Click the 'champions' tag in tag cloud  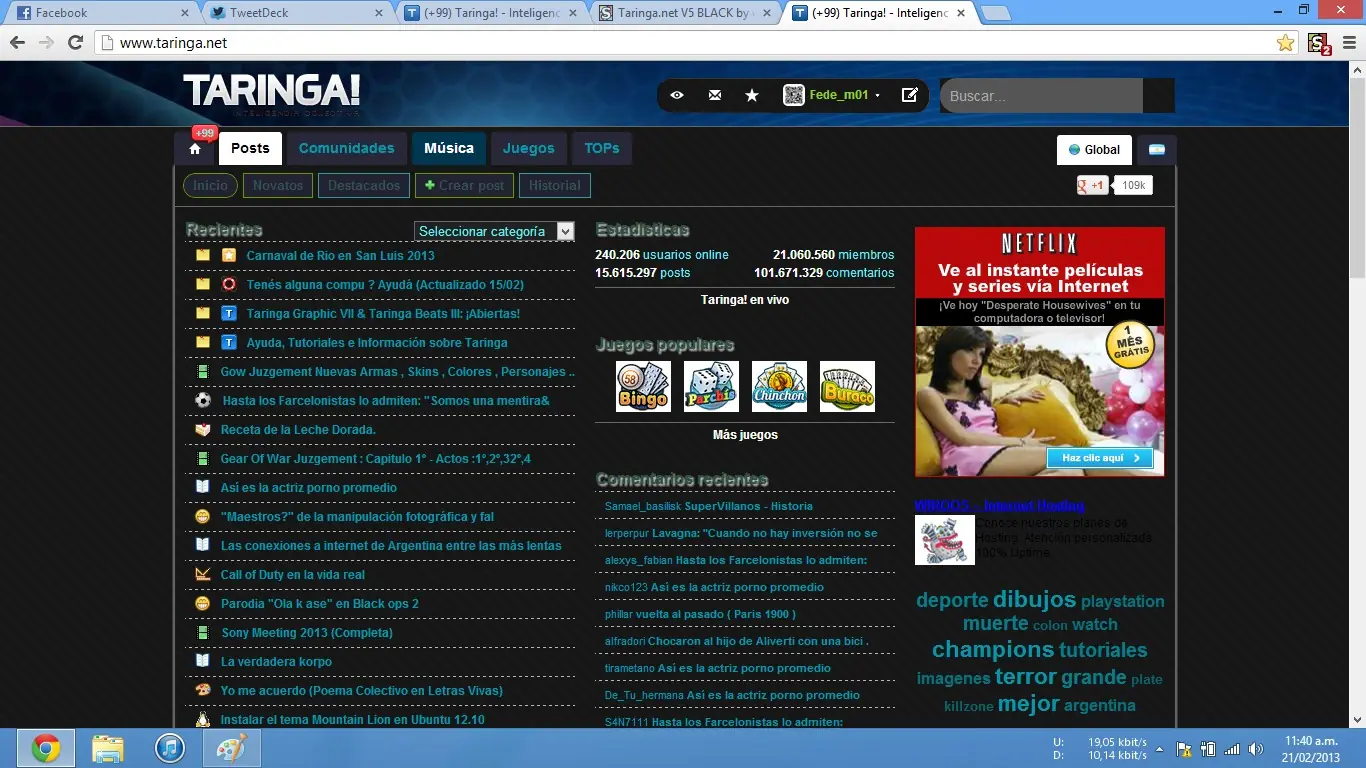coord(993,650)
